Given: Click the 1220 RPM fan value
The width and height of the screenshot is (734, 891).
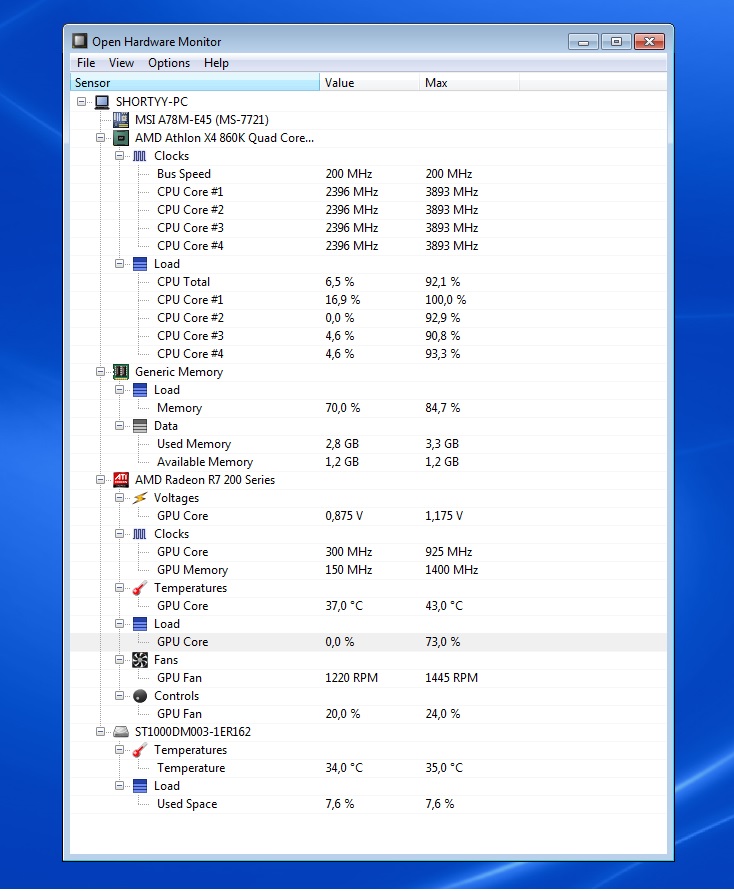Looking at the screenshot, I should pyautogui.click(x=352, y=678).
